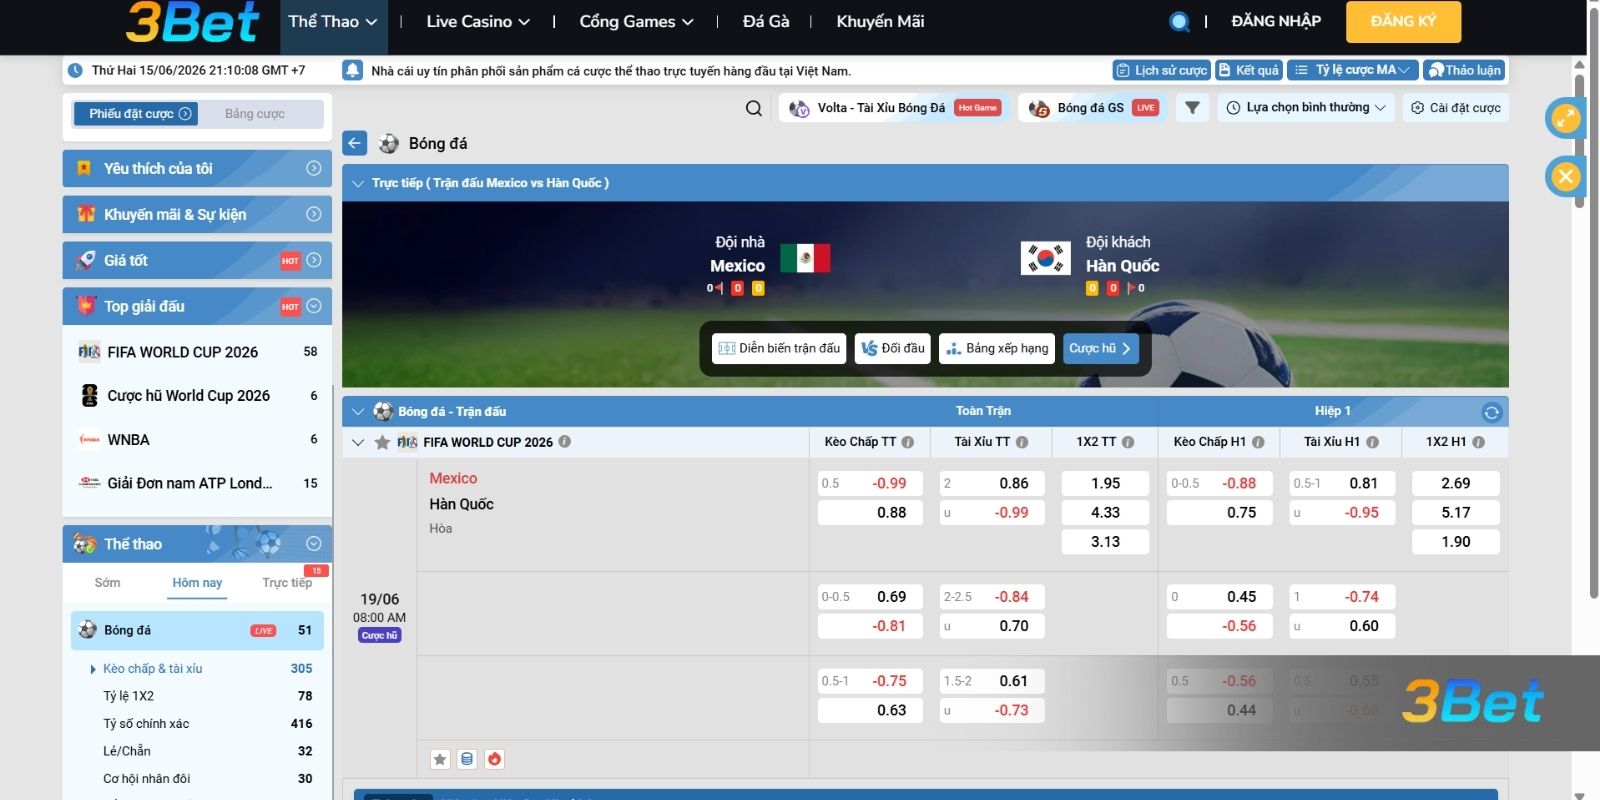Screen dimensions: 1600x800
Task: Open Cổng Games menu dropdown
Action: tap(636, 21)
